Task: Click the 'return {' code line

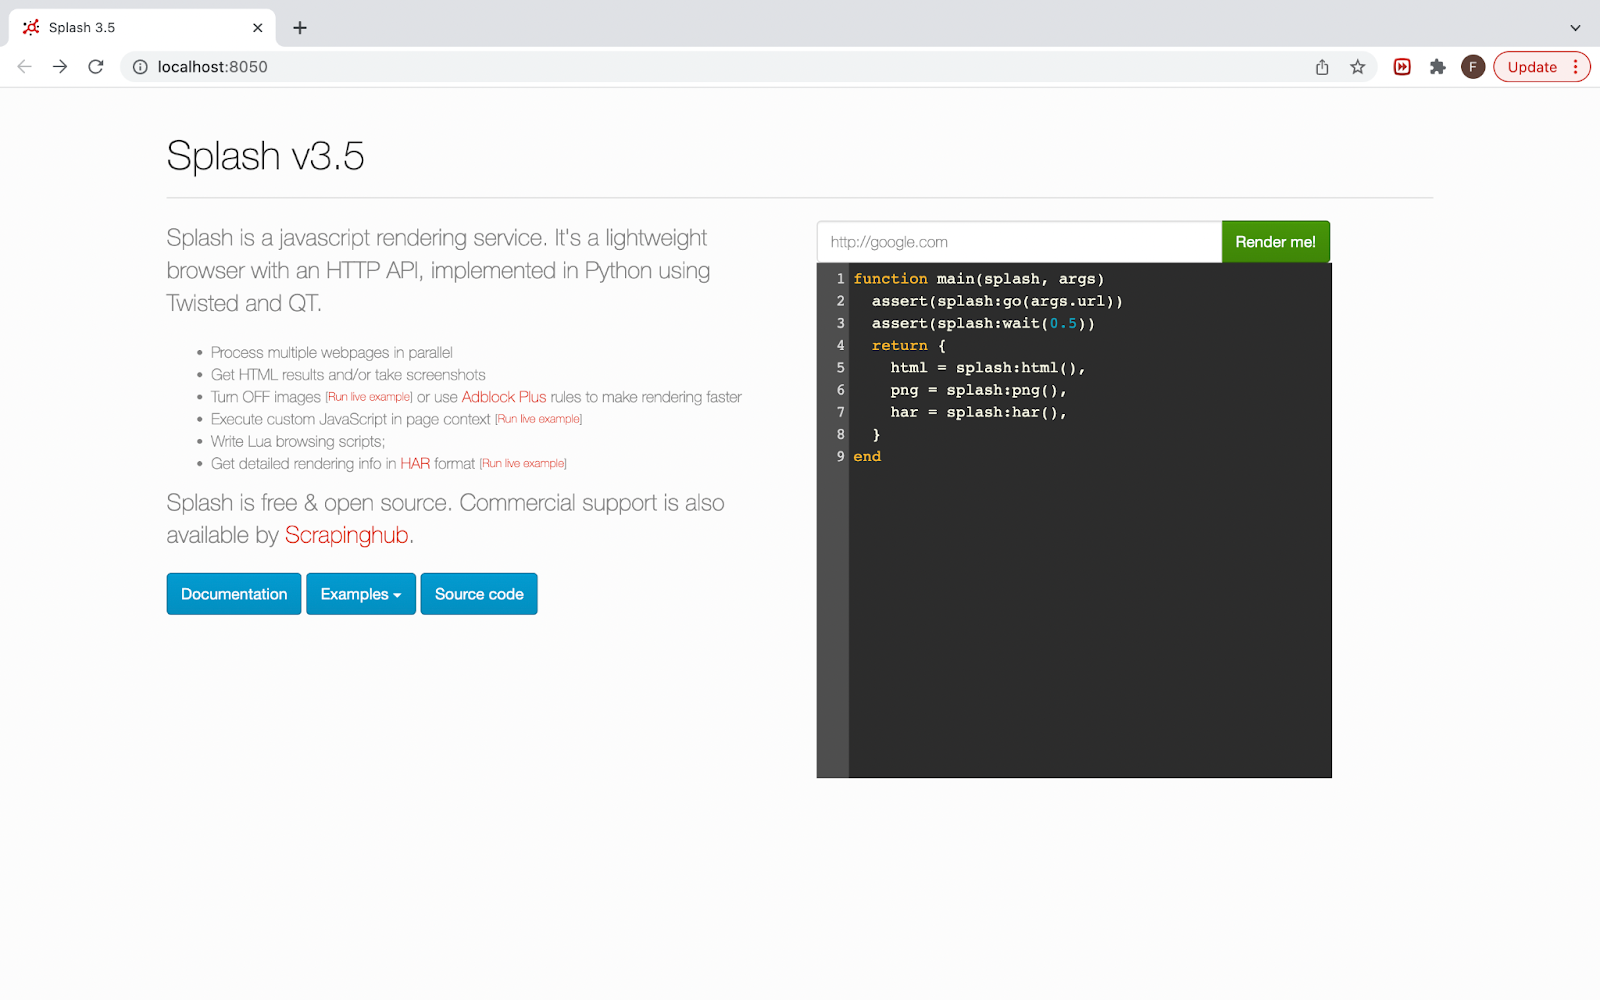Action: tap(908, 346)
